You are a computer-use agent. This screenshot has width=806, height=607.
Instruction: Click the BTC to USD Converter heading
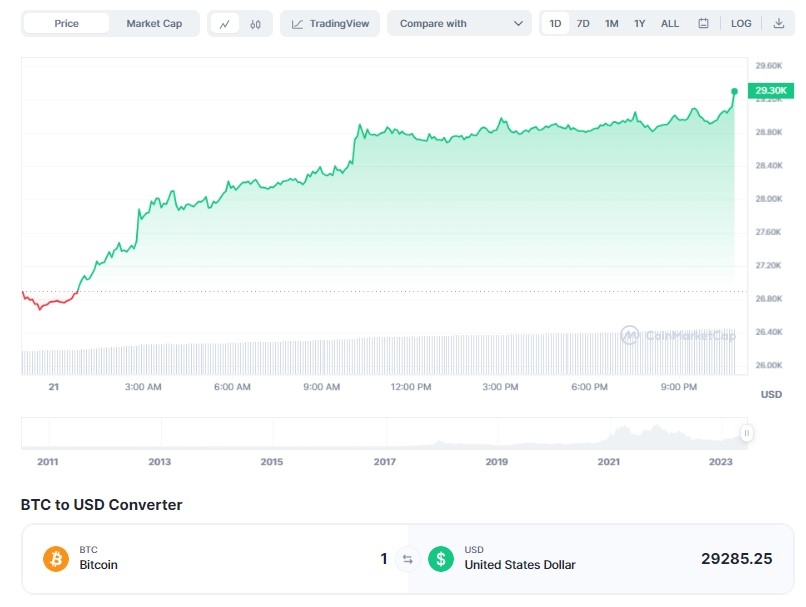coord(101,505)
